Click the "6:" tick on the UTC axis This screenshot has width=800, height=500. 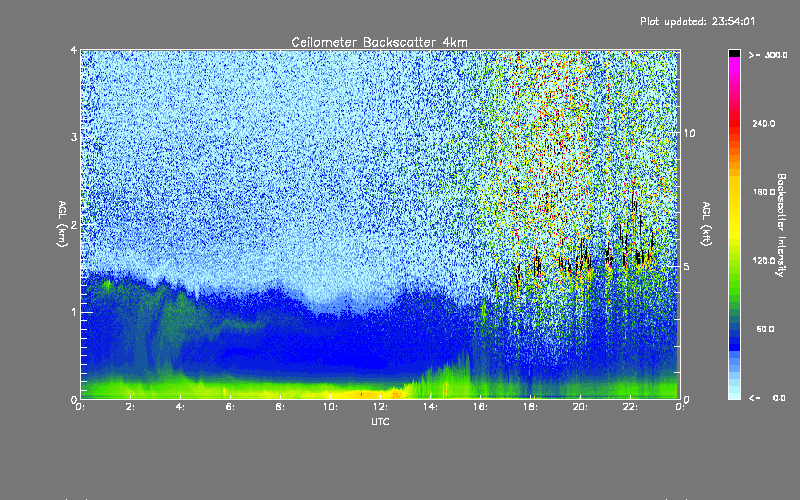tap(230, 407)
